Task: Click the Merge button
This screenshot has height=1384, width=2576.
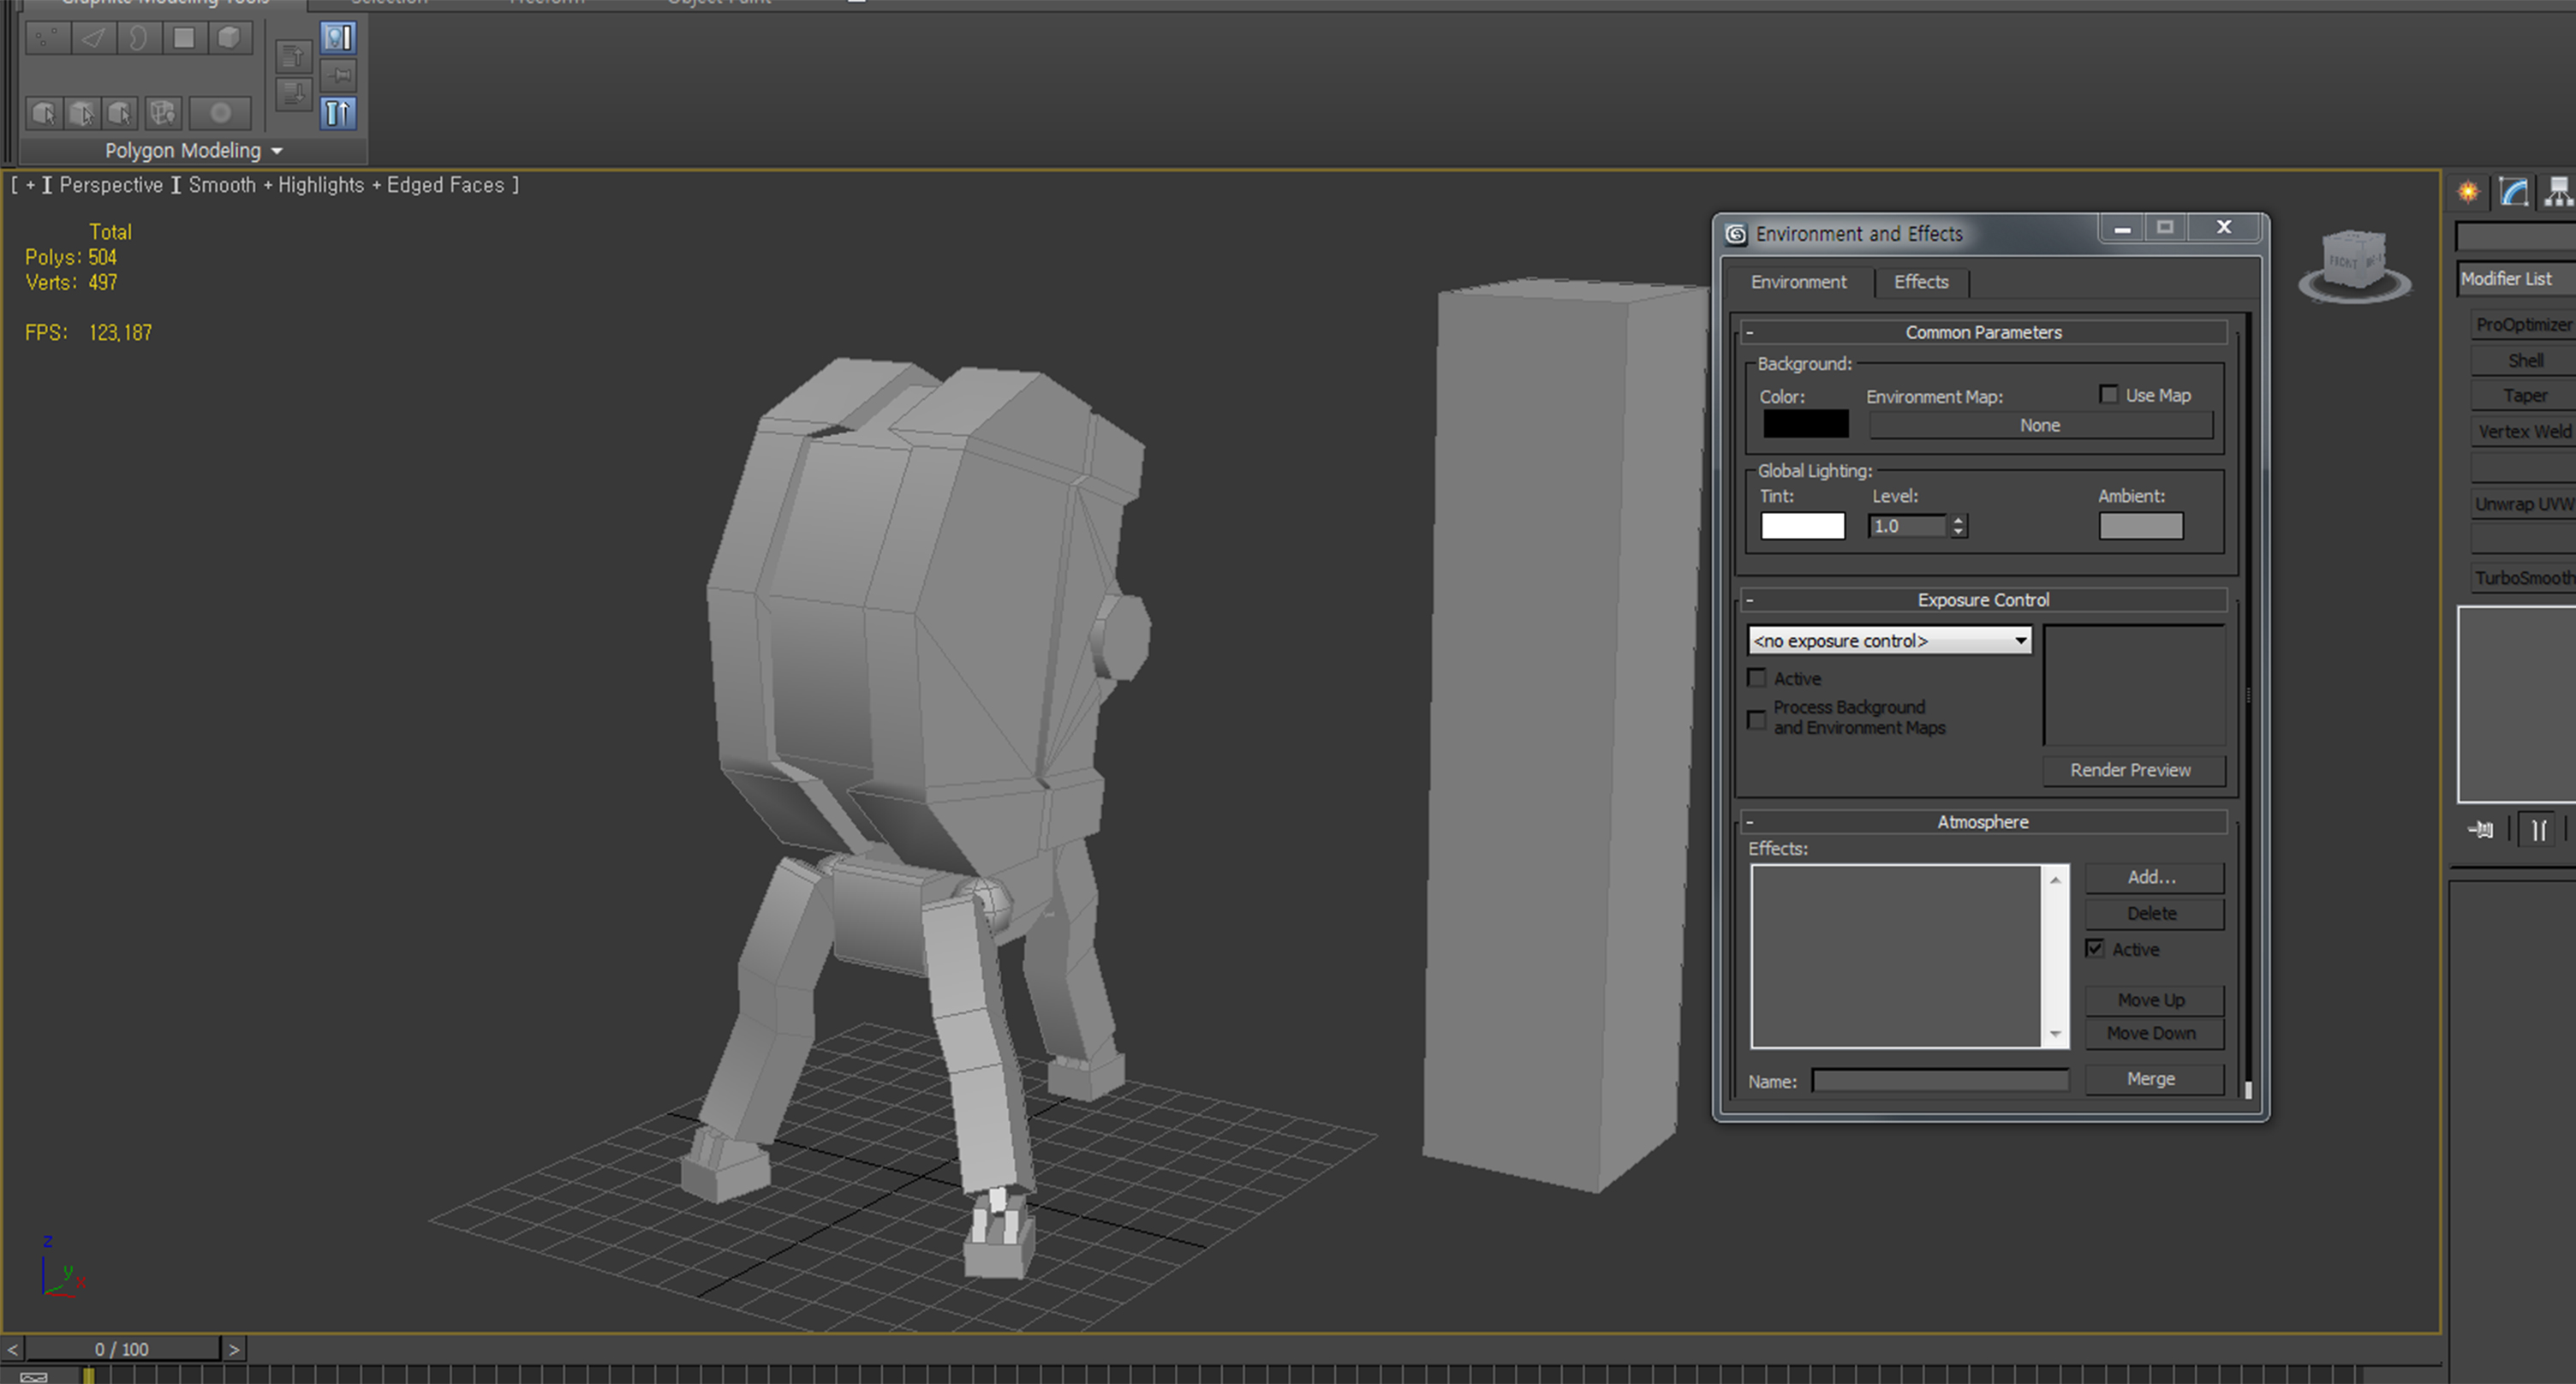Action: [2153, 1079]
